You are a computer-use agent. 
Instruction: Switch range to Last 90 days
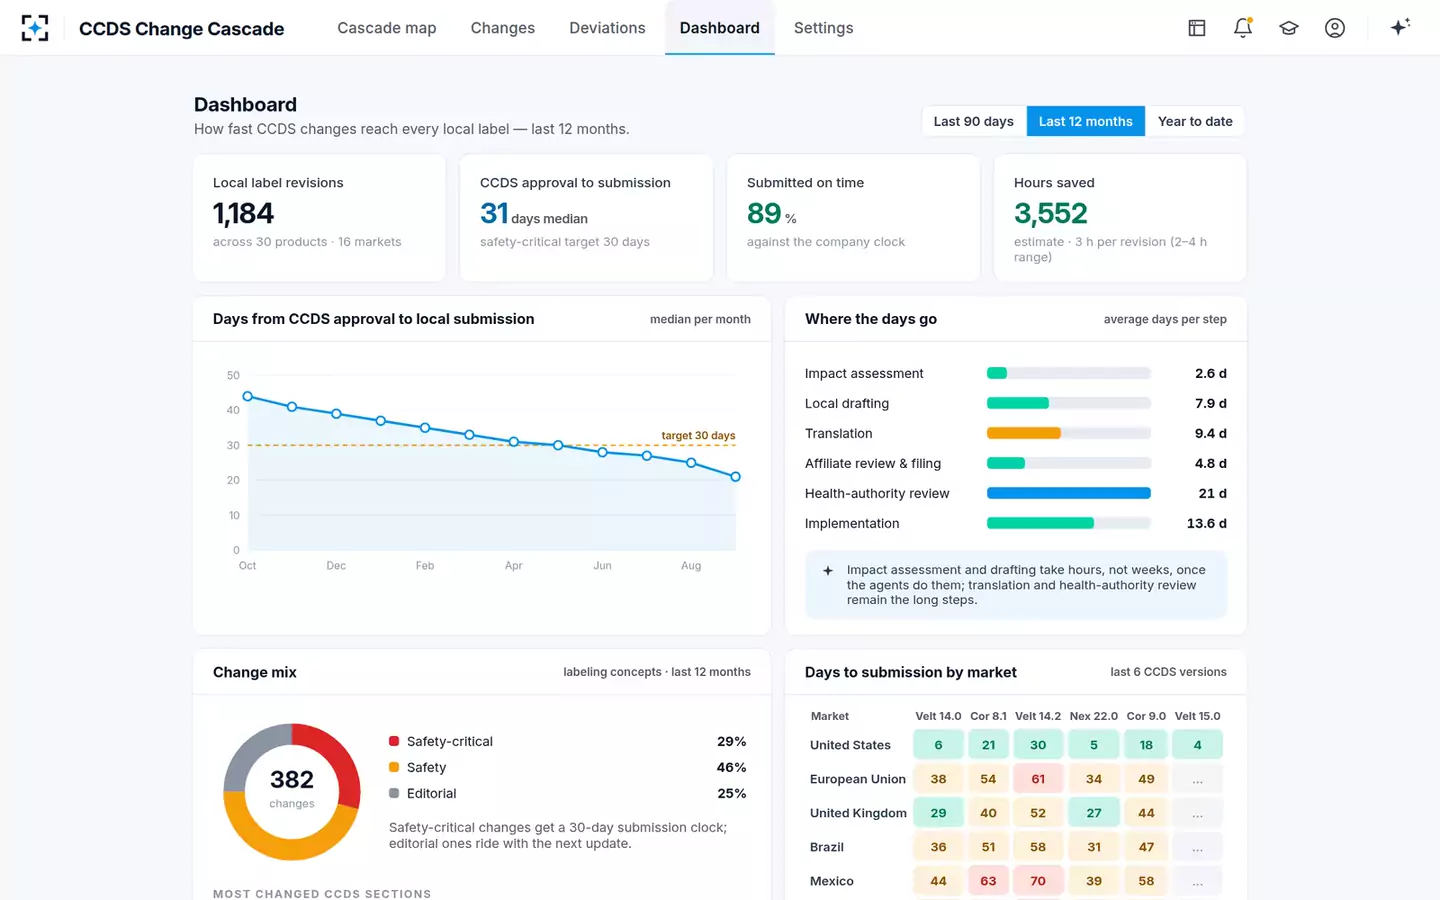point(973,121)
